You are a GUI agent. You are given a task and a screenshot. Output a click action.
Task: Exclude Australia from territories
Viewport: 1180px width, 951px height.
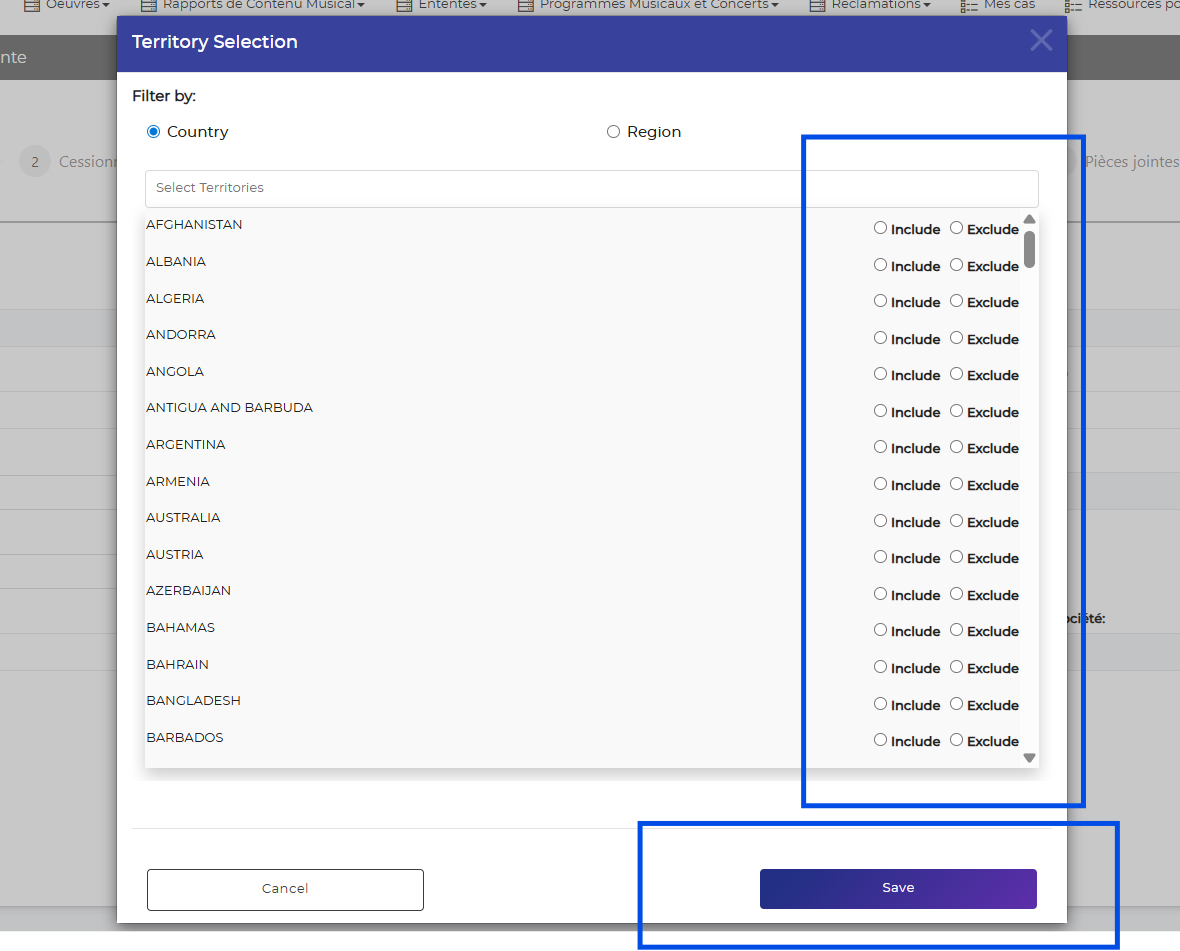click(957, 521)
